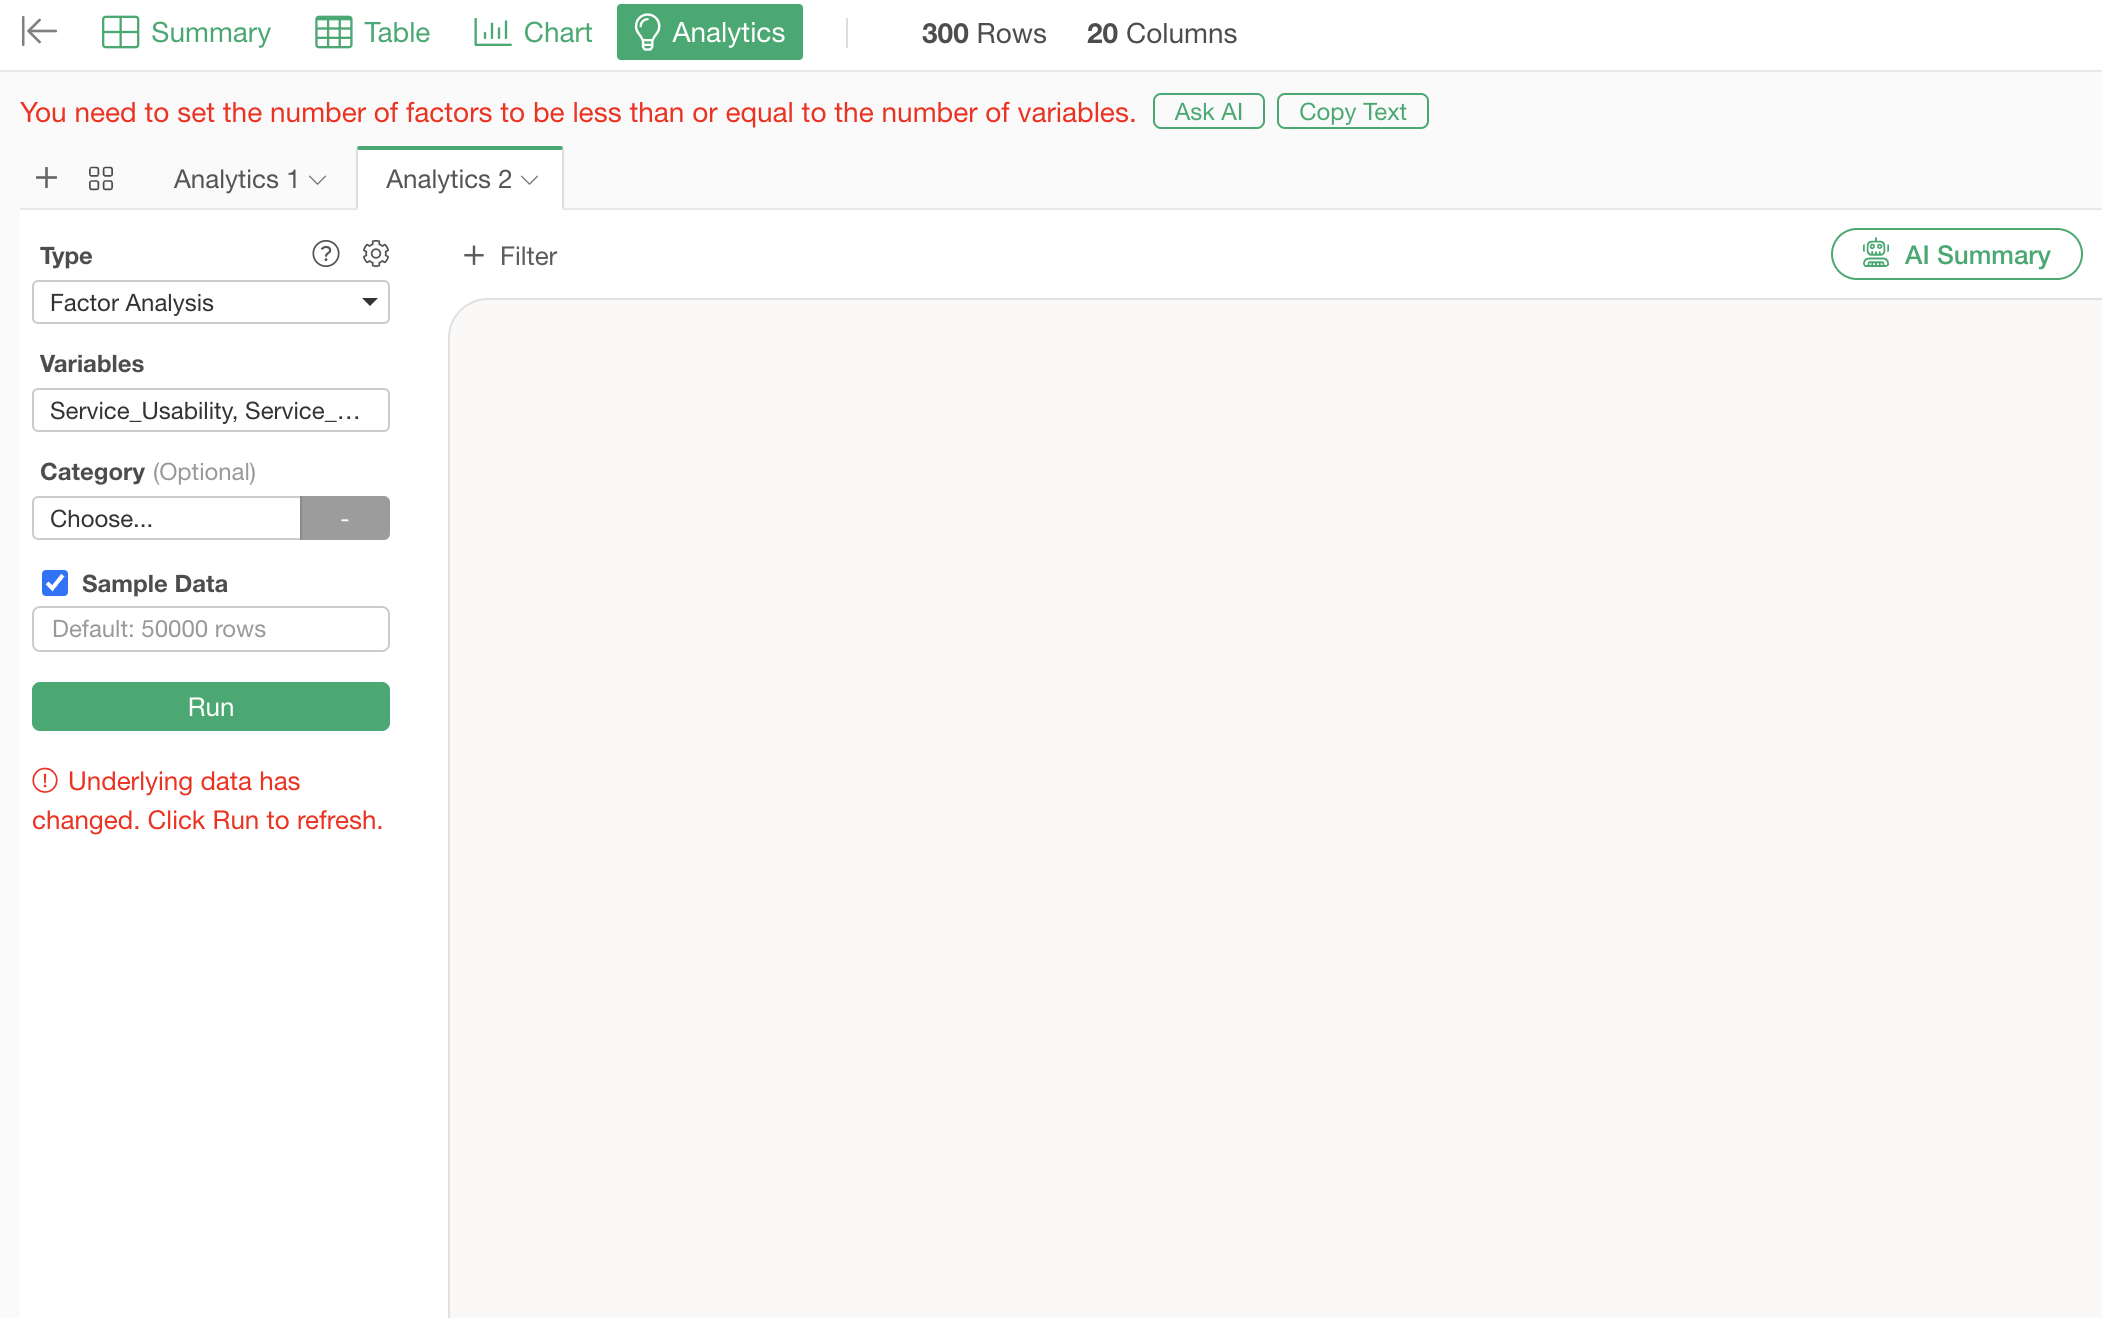Switch to the Table view

click(372, 32)
